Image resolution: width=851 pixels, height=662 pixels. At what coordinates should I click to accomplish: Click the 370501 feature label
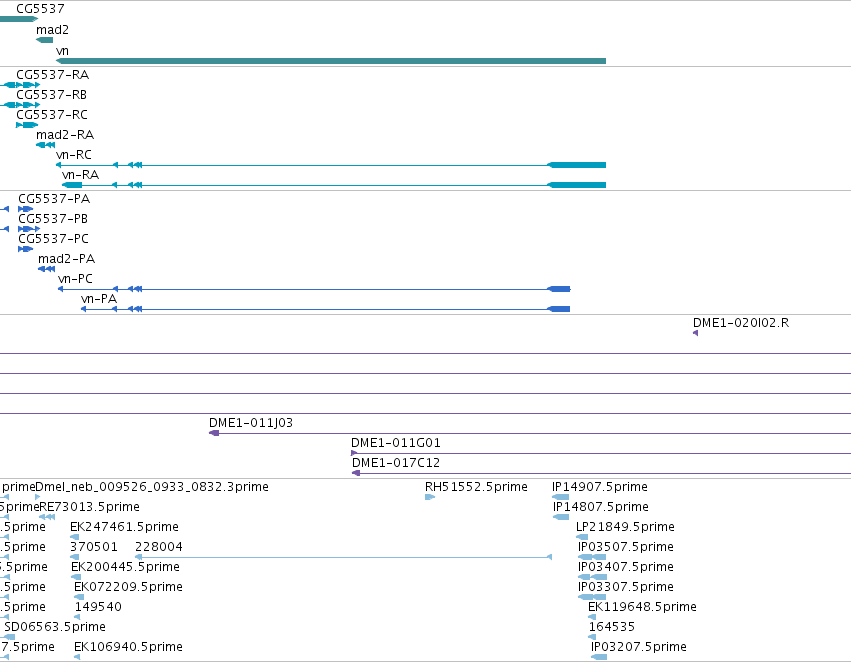coord(93,547)
